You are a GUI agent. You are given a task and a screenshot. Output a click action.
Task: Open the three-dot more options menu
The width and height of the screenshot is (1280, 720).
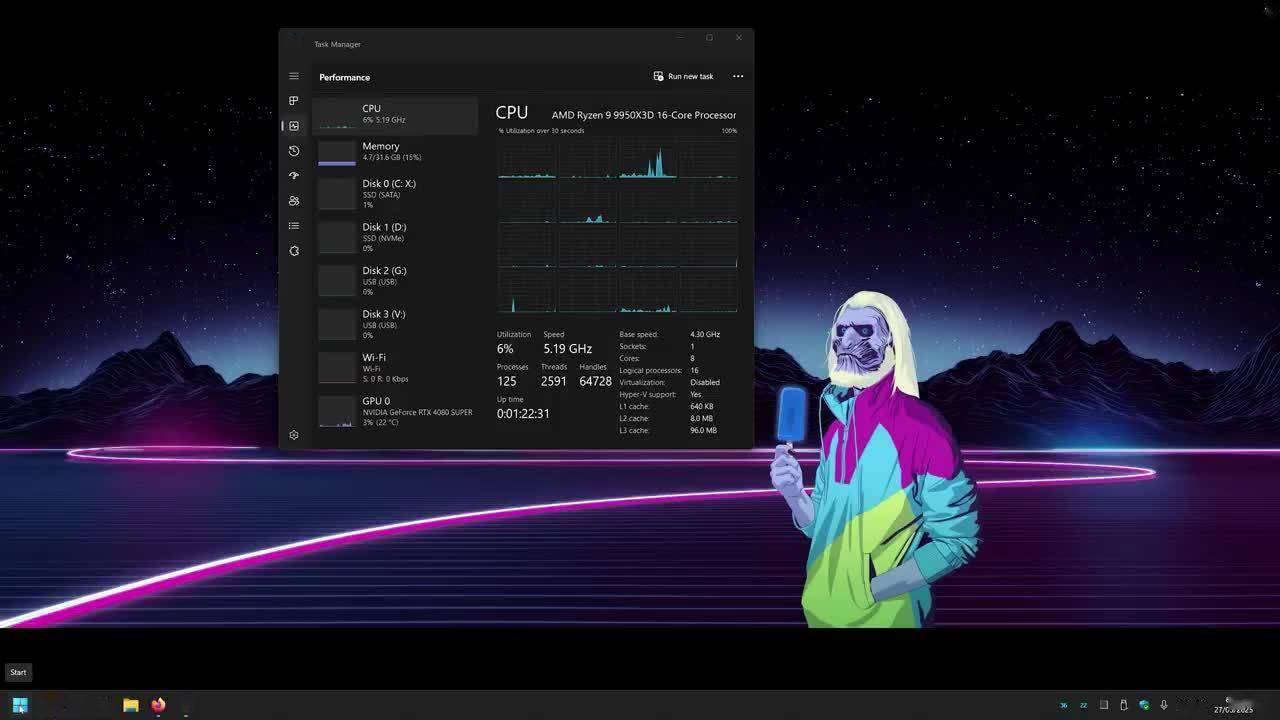pos(738,76)
